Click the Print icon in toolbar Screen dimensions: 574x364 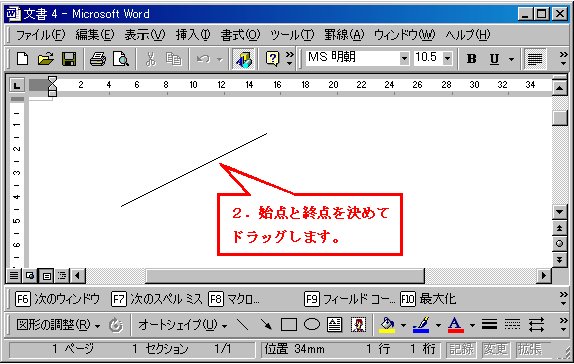pos(98,59)
